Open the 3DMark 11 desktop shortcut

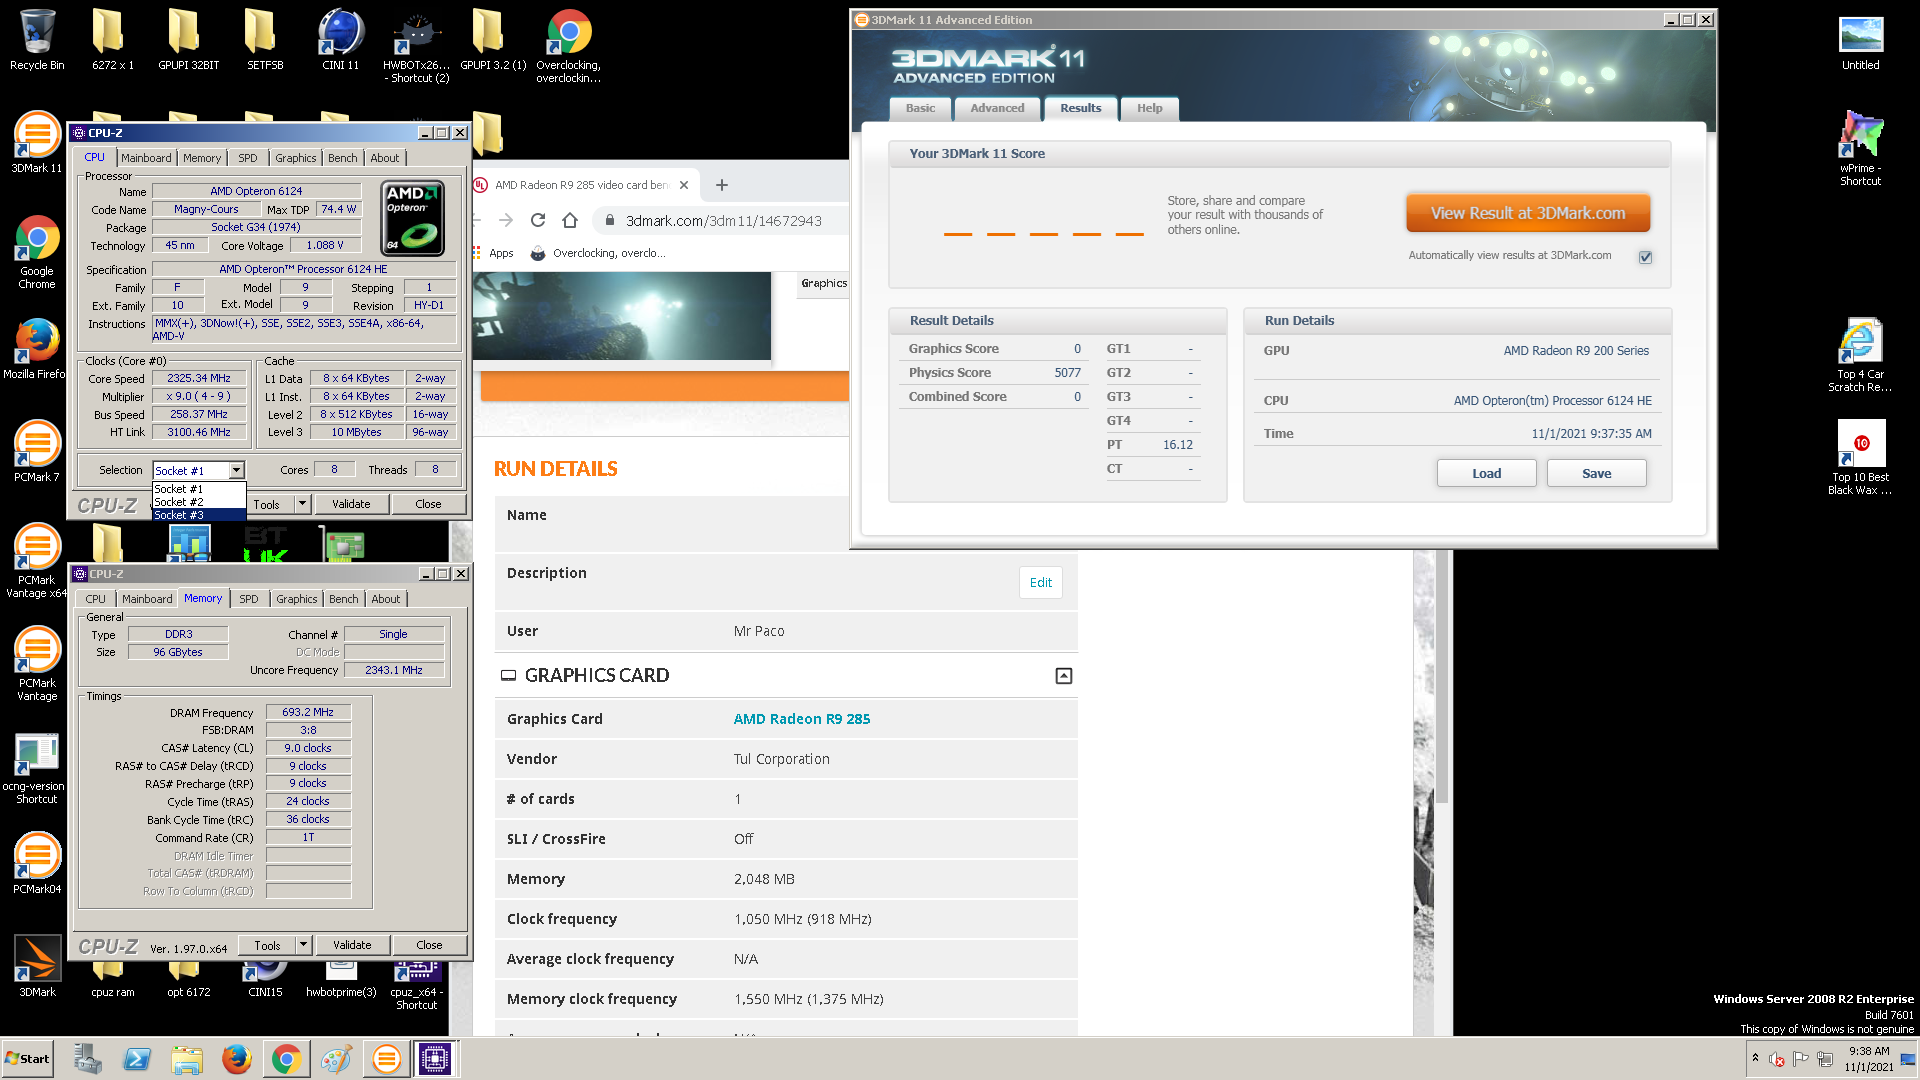pos(37,143)
